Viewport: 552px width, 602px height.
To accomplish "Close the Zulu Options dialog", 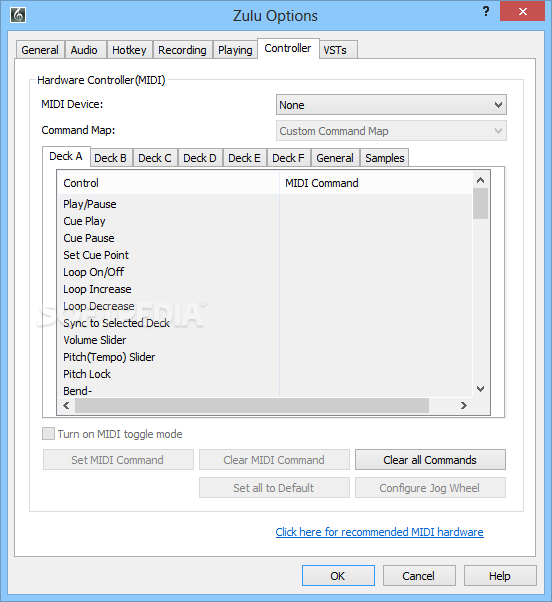I will click(522, 11).
